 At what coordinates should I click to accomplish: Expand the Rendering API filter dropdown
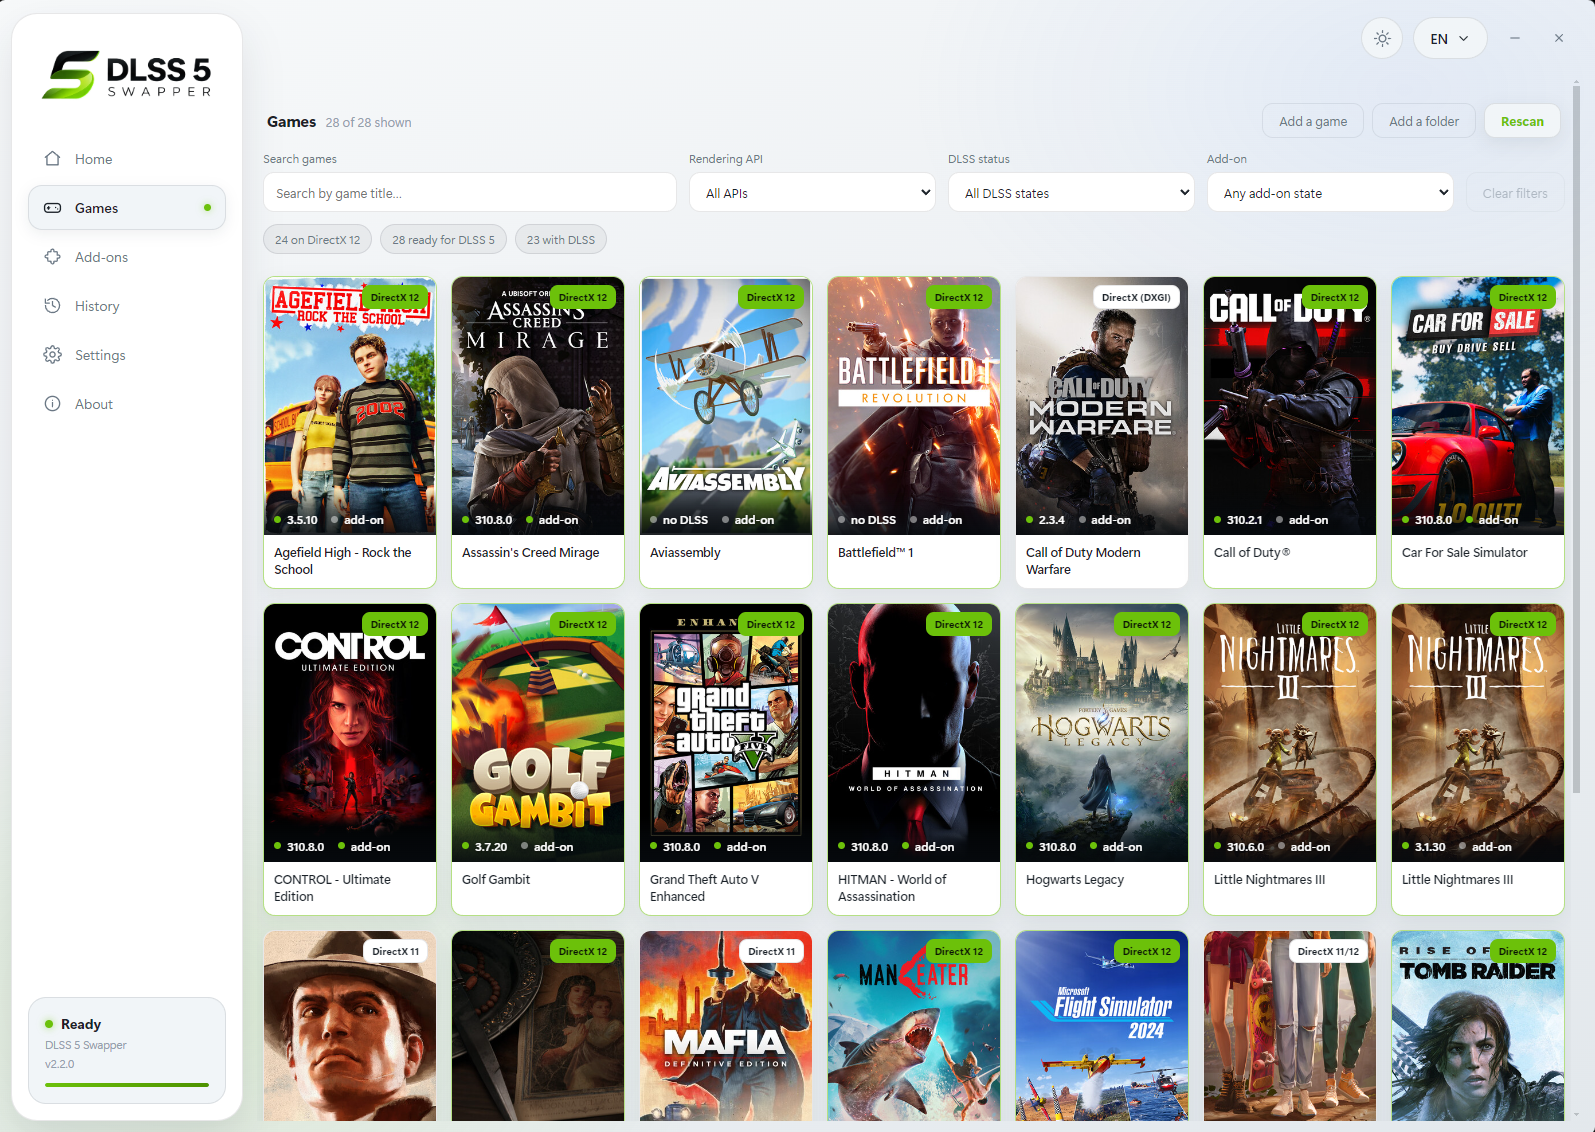coord(812,193)
